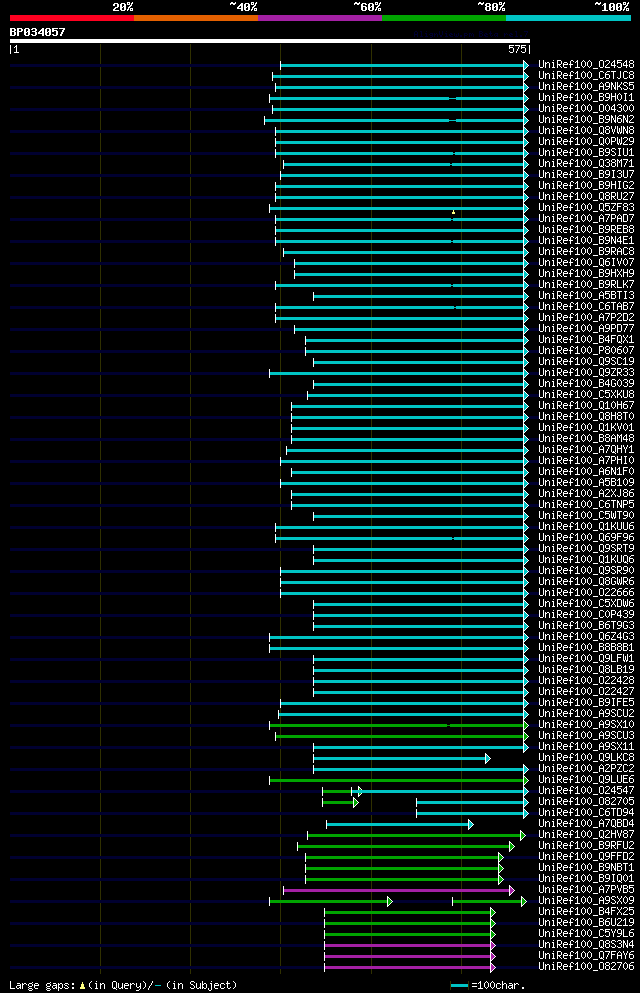Open hit UniRef100_O04300

[x=586, y=108]
